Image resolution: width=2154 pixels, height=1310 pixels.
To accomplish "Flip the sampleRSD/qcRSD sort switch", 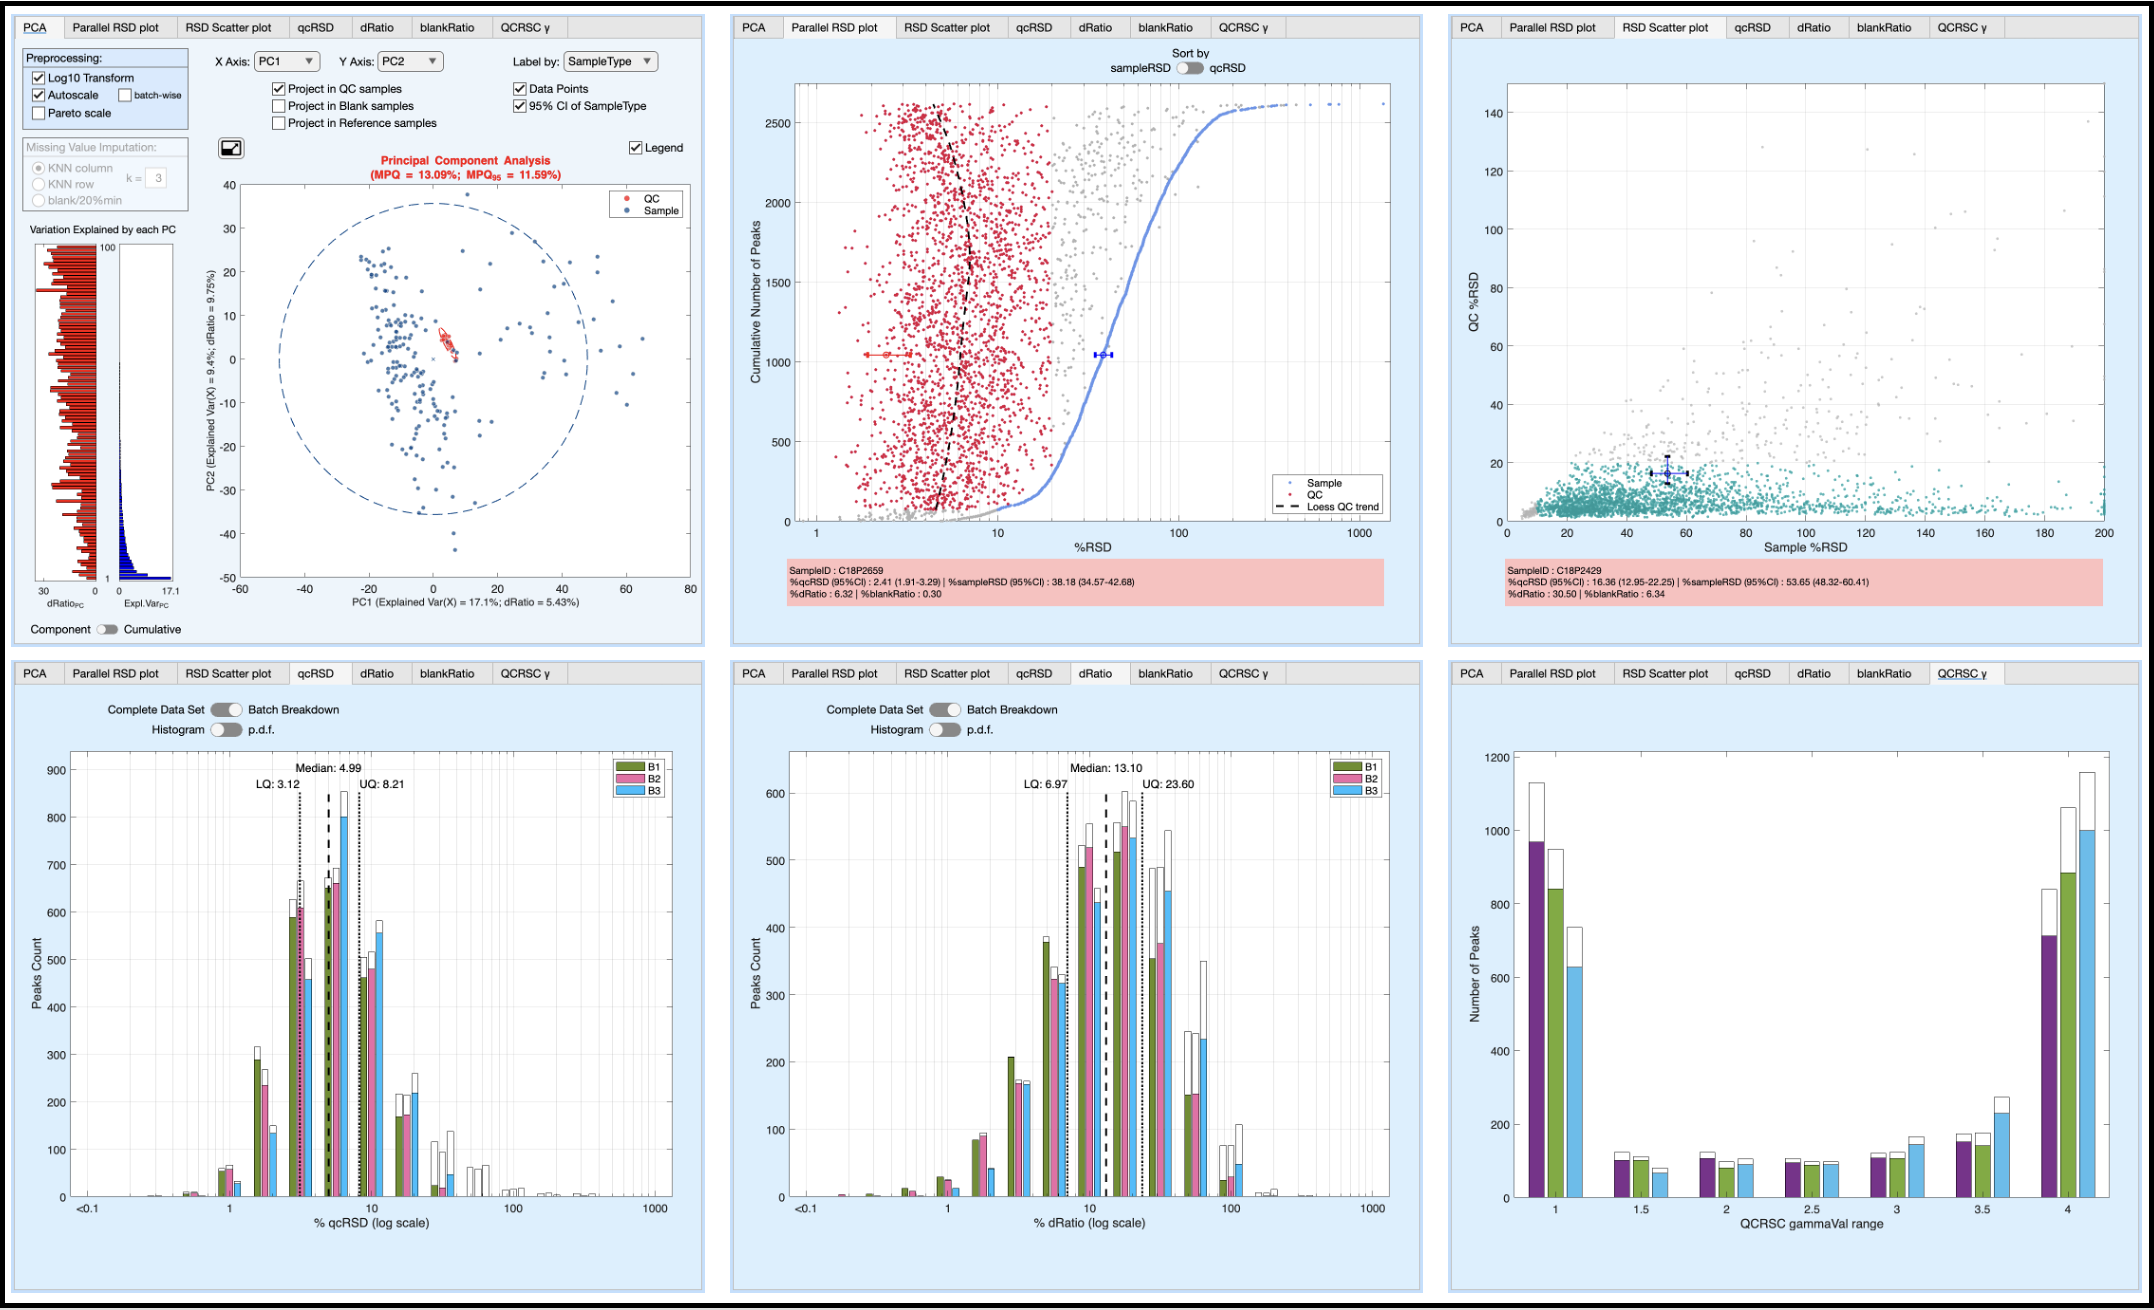I will [x=1190, y=68].
